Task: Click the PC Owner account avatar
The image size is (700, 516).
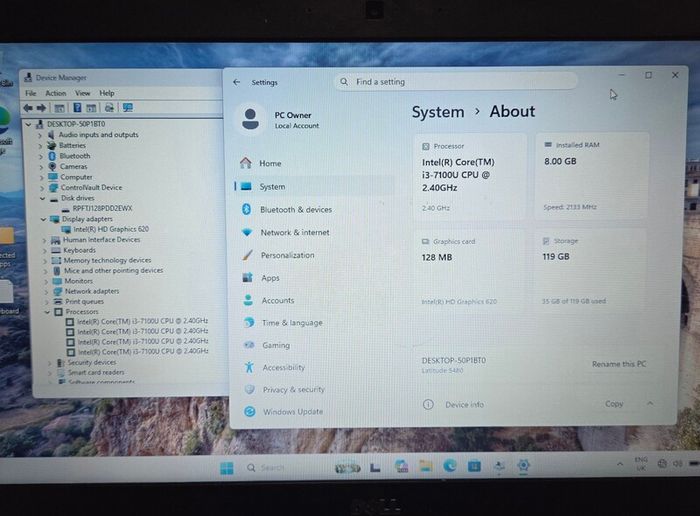Action: pos(250,119)
